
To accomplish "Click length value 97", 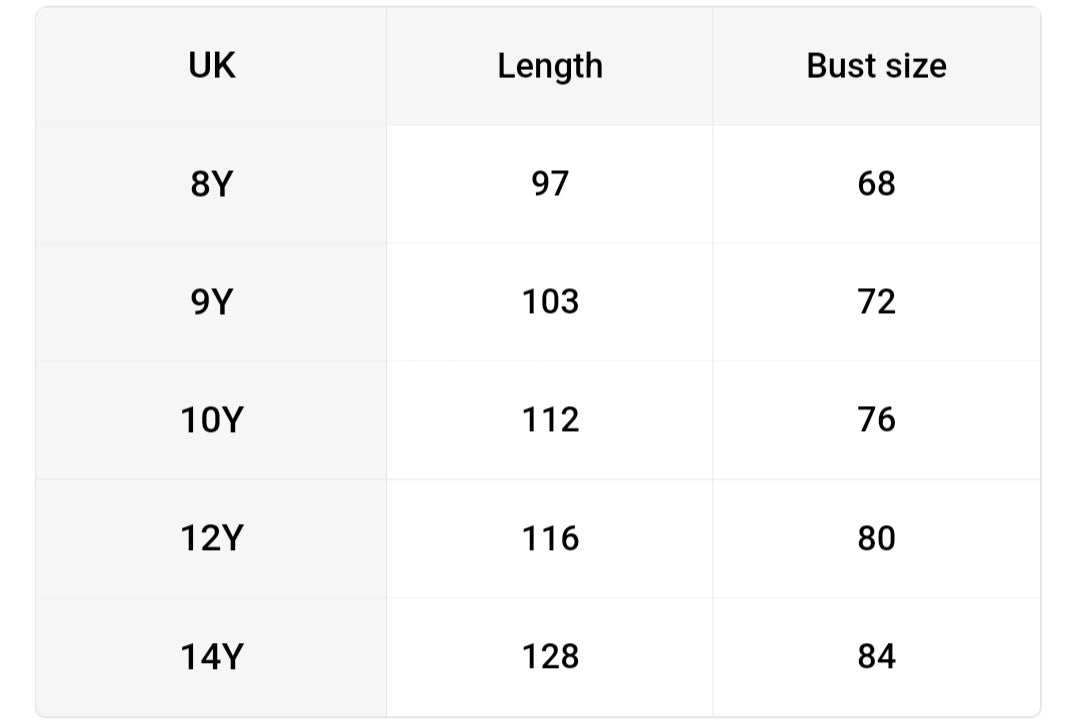I will [550, 184].
